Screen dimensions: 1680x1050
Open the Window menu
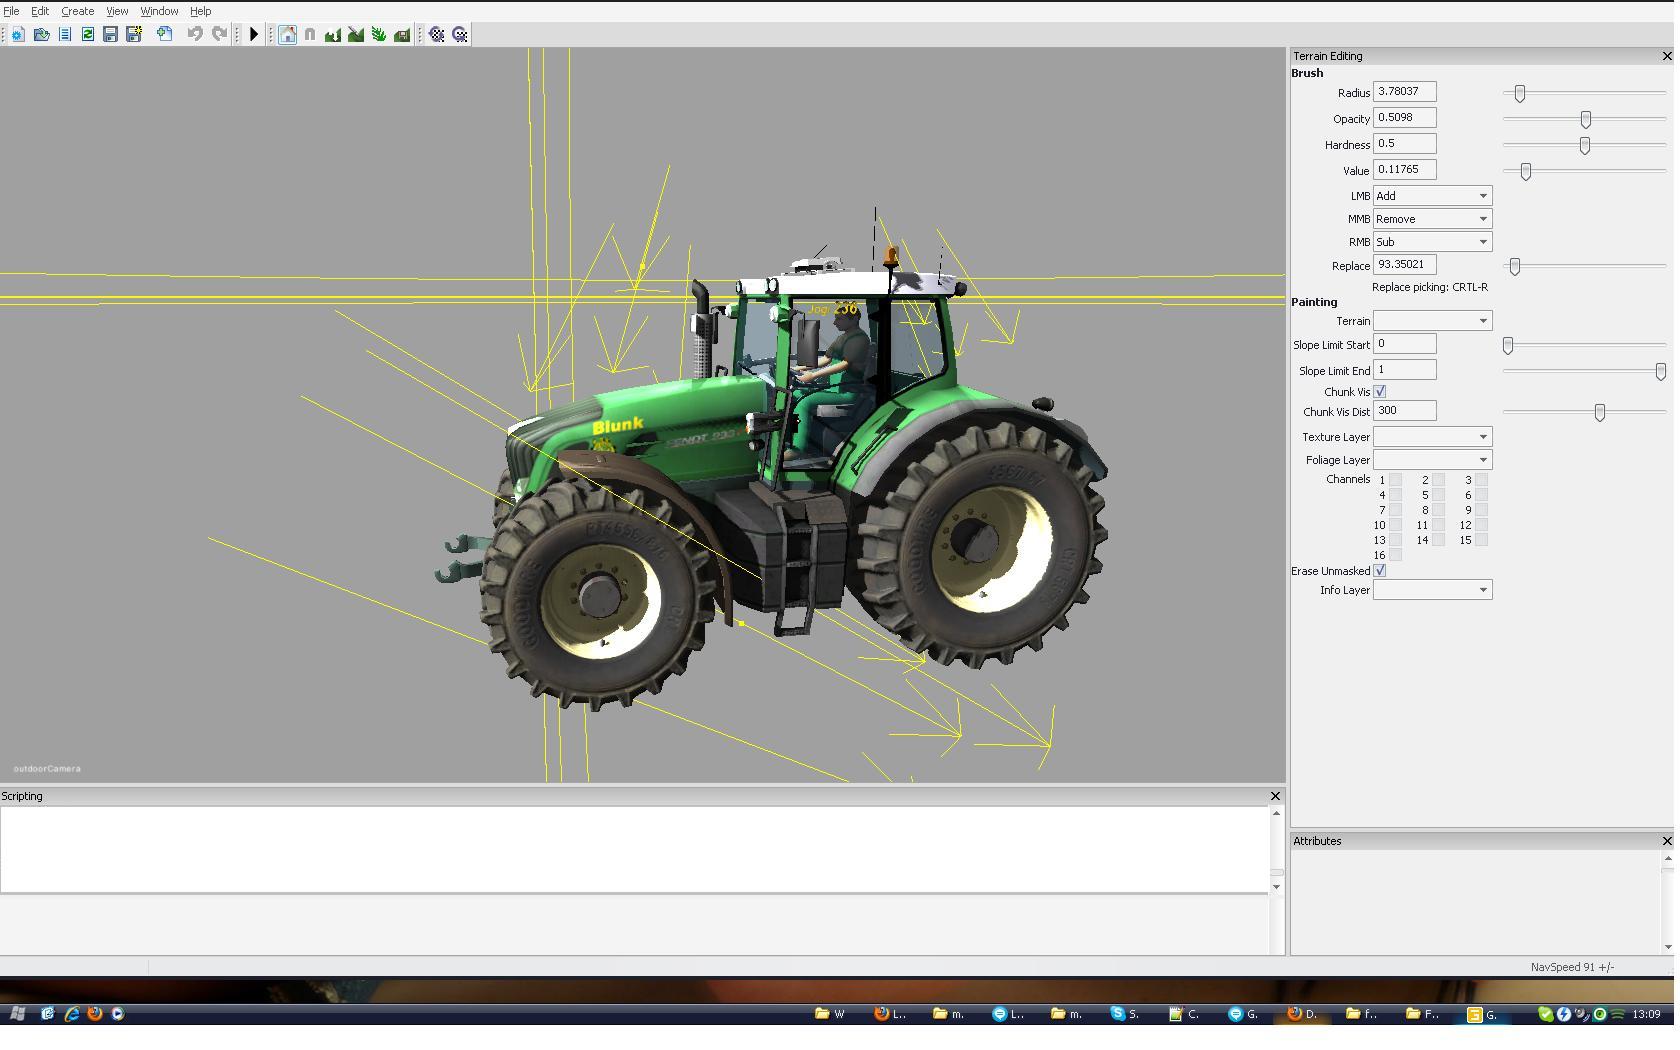tap(159, 11)
